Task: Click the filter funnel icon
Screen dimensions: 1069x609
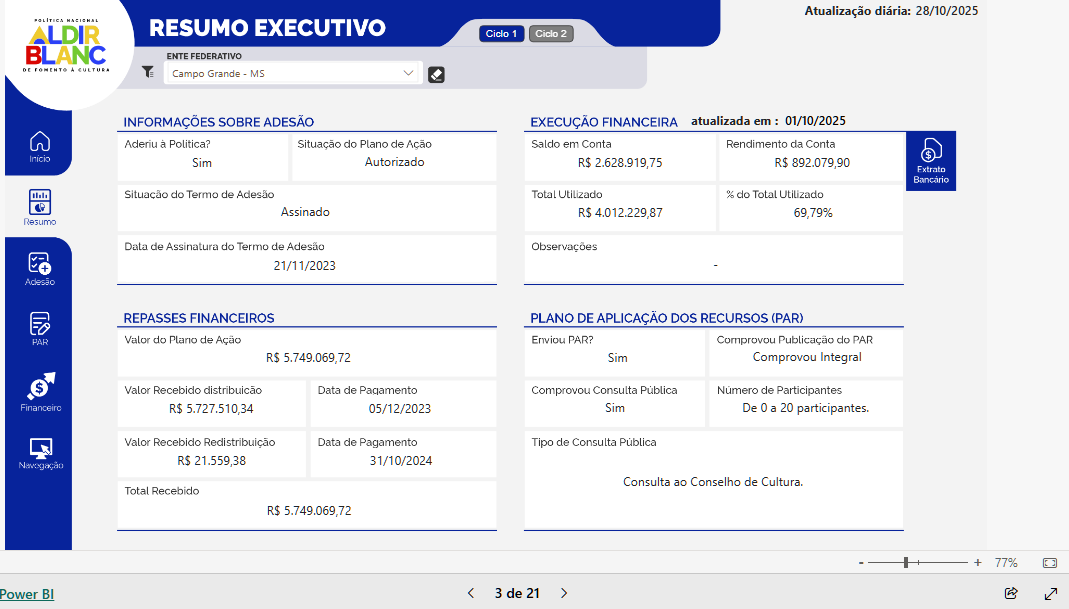Action: pyautogui.click(x=148, y=72)
